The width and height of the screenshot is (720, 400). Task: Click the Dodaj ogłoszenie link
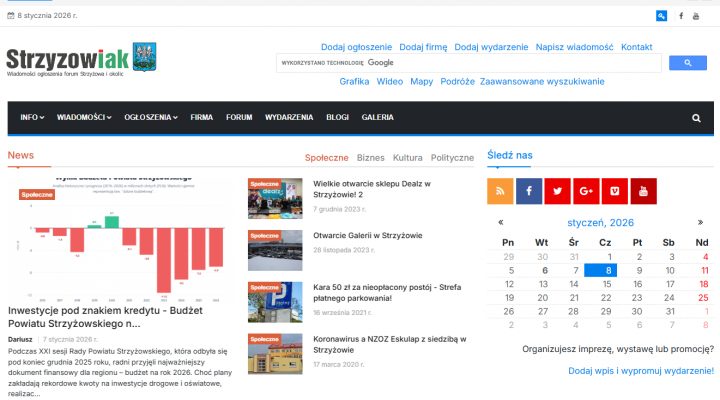click(x=356, y=47)
